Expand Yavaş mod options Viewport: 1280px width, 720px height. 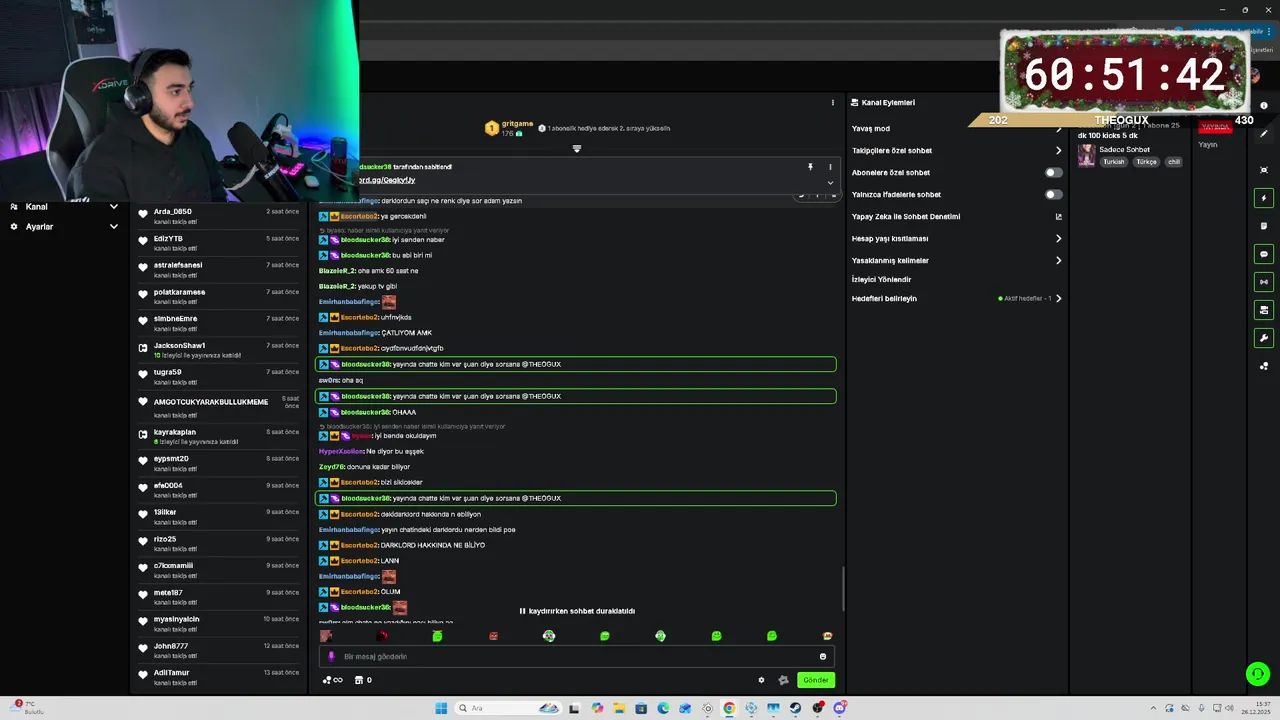pyautogui.click(x=1058, y=128)
